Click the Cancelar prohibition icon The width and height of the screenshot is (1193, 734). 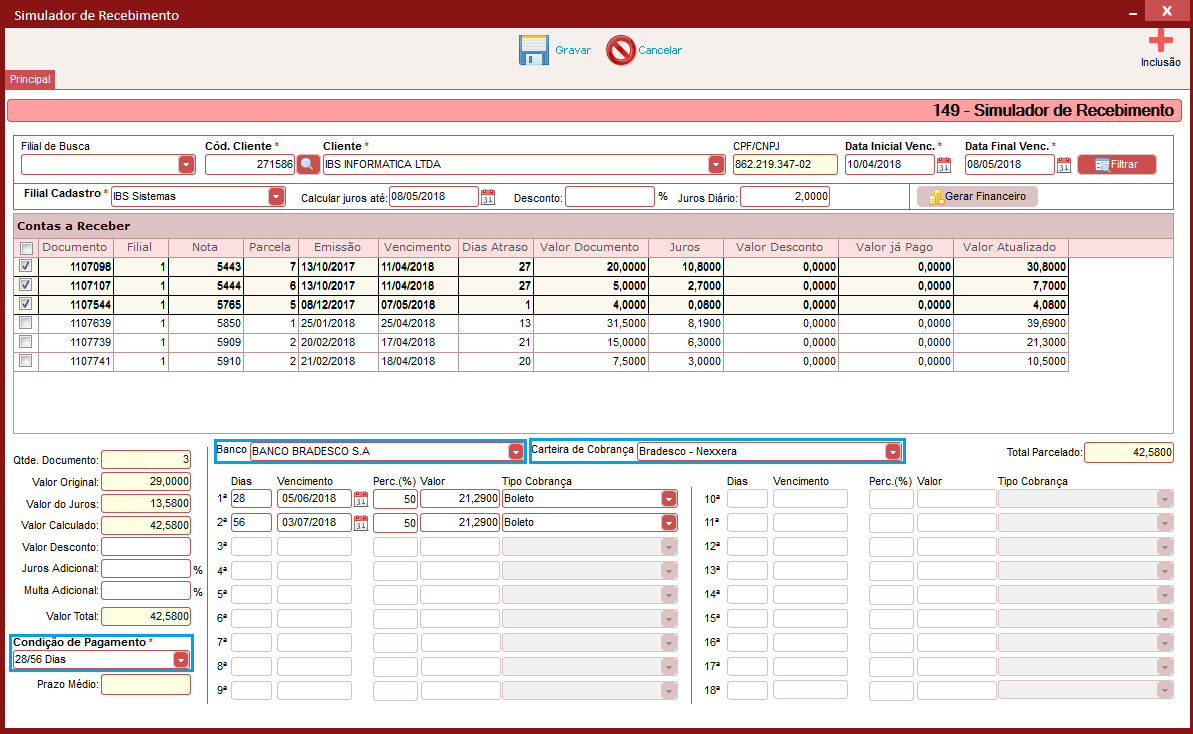[621, 50]
